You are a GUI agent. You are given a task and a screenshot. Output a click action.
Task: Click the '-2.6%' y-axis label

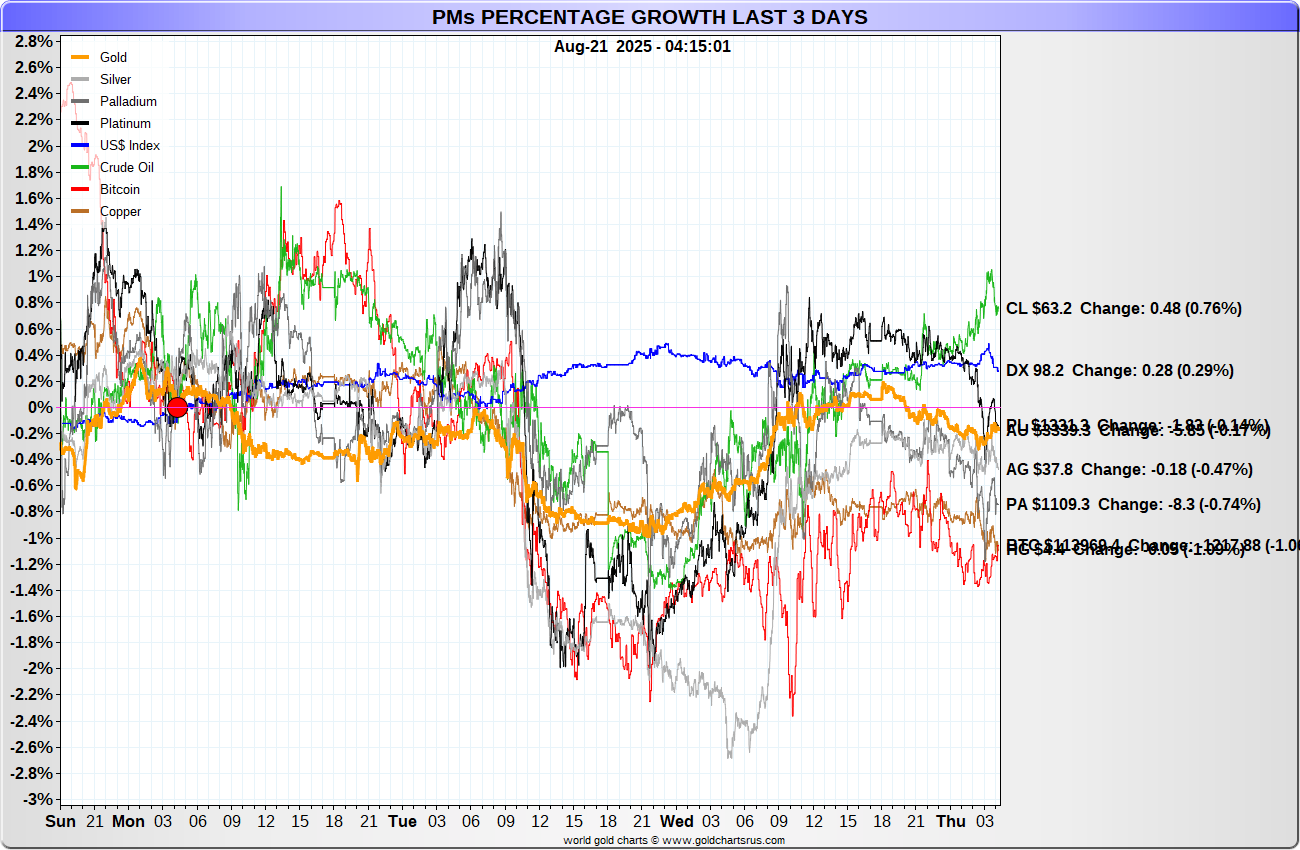tap(30, 748)
